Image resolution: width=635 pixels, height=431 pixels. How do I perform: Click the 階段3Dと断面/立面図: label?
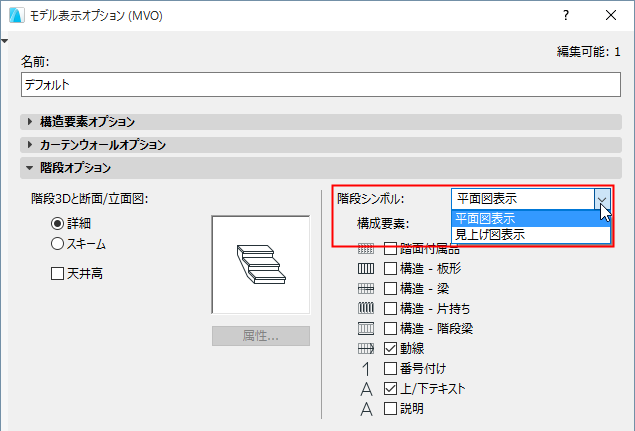tap(89, 199)
